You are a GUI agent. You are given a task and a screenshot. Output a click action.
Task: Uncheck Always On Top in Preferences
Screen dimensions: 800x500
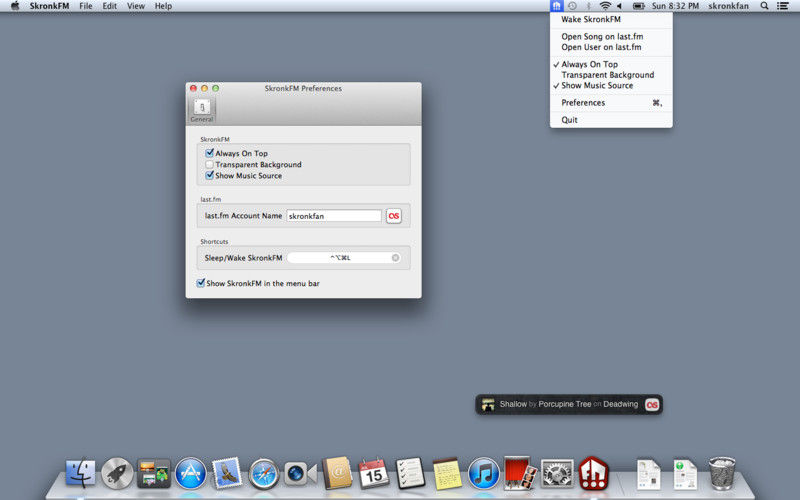coord(209,153)
